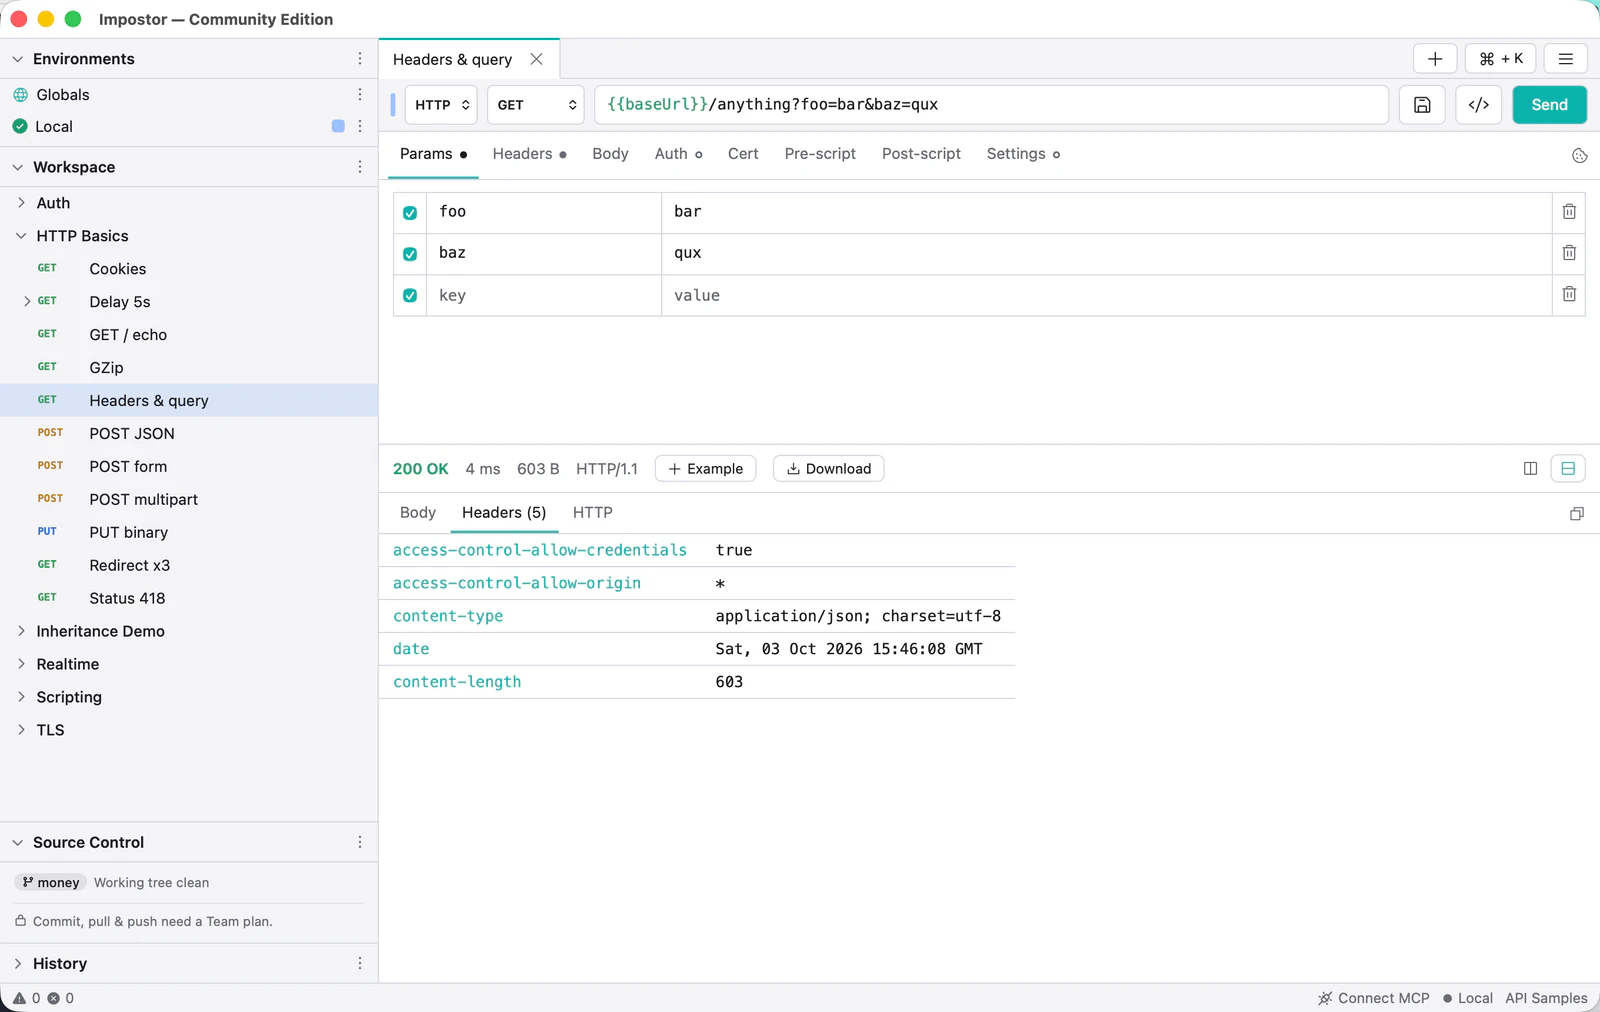Collapse the HTTP Basics folder
The width and height of the screenshot is (1600, 1012).
point(21,236)
